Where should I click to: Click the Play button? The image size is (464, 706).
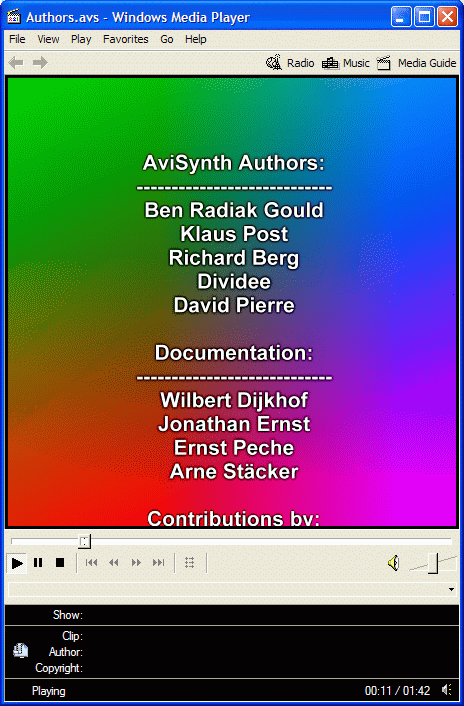coord(17,563)
